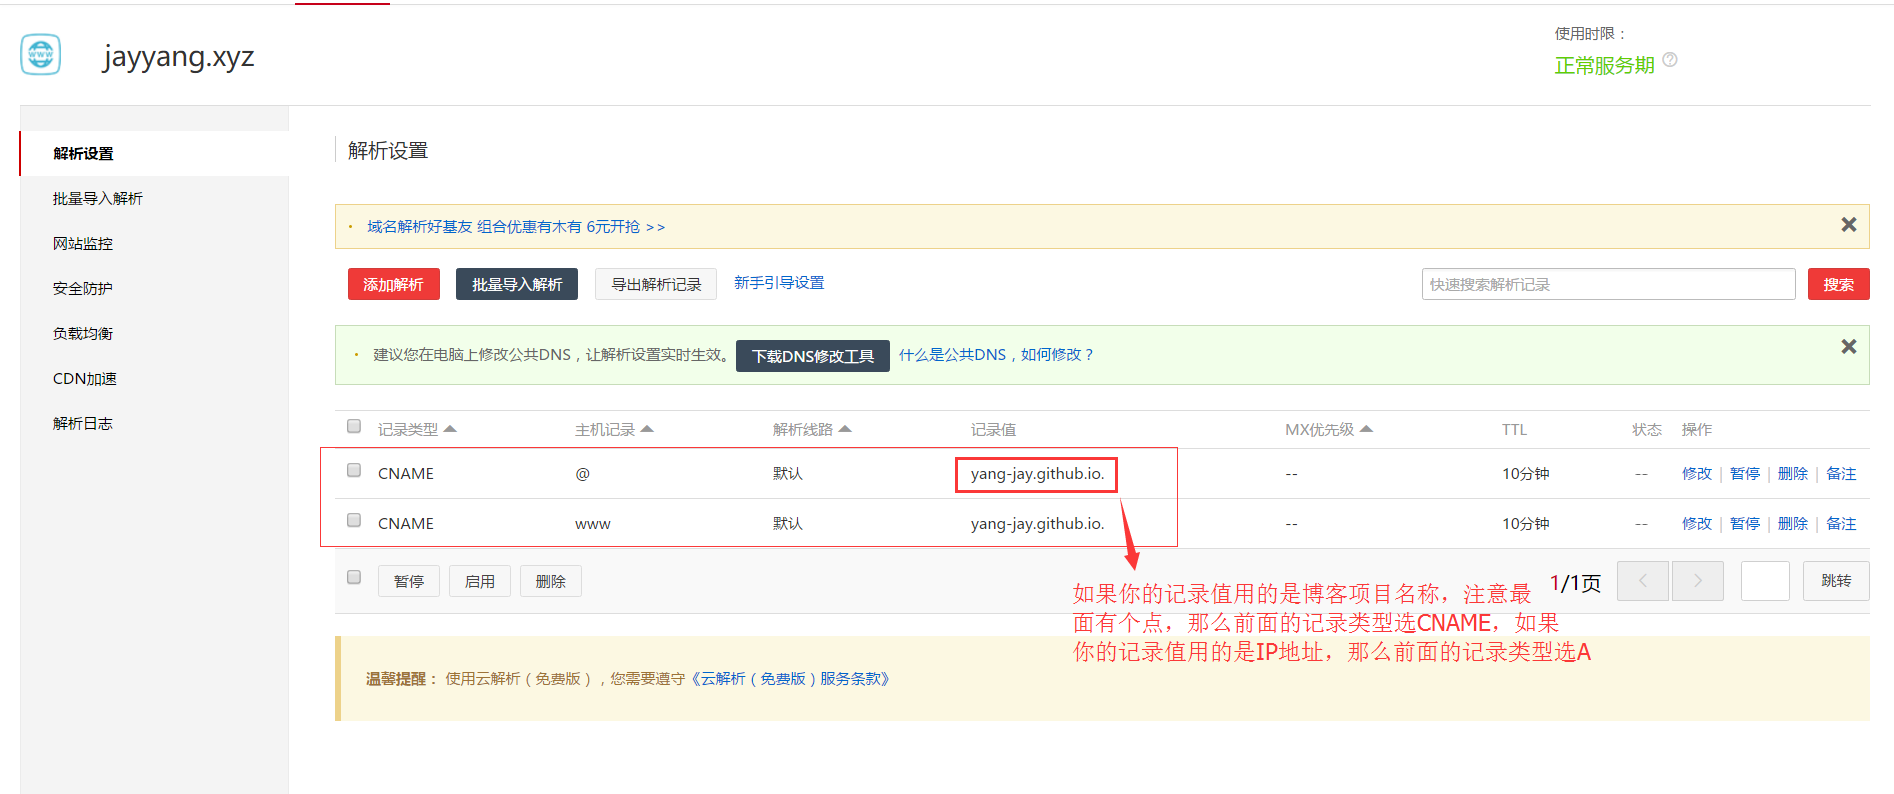This screenshot has width=1894, height=794.
Task: Check the box for the www CNAME record
Action: [x=354, y=520]
